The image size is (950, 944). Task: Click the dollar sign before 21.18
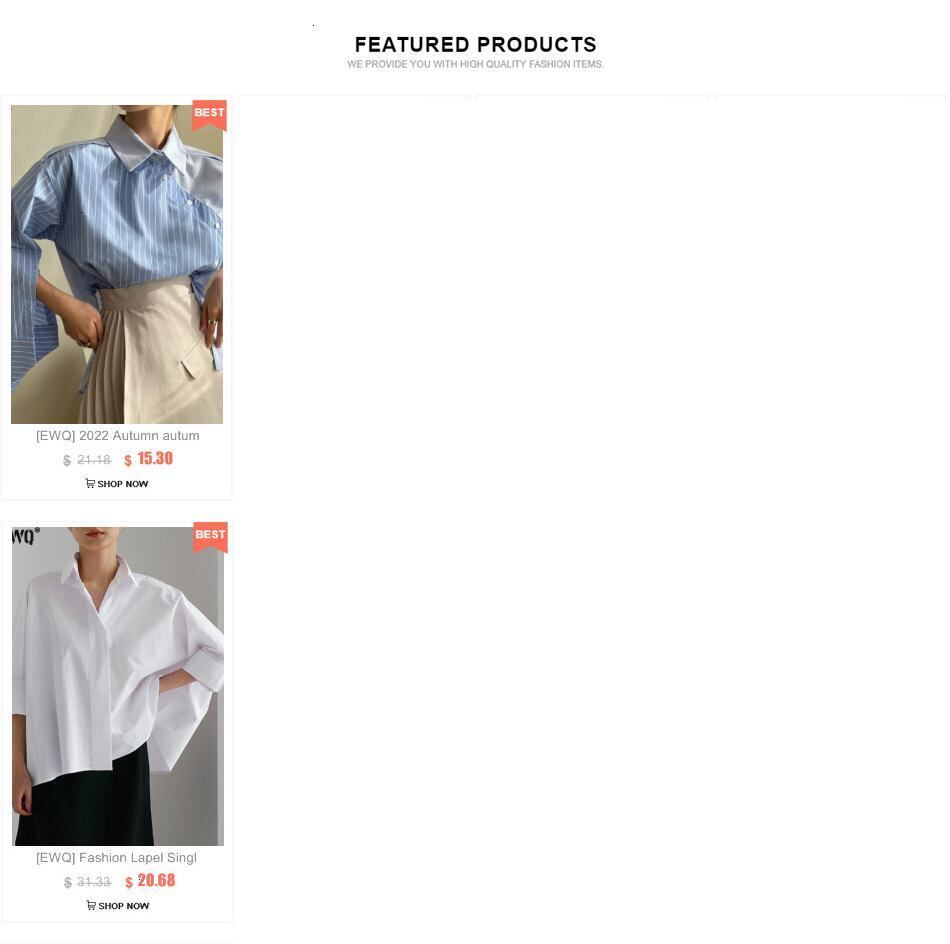(x=67, y=460)
